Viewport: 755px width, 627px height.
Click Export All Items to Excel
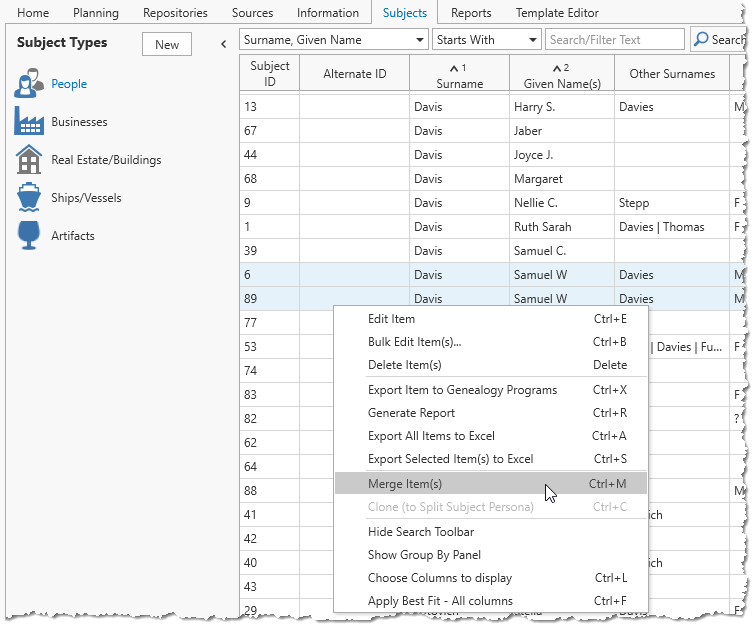[x=431, y=436]
